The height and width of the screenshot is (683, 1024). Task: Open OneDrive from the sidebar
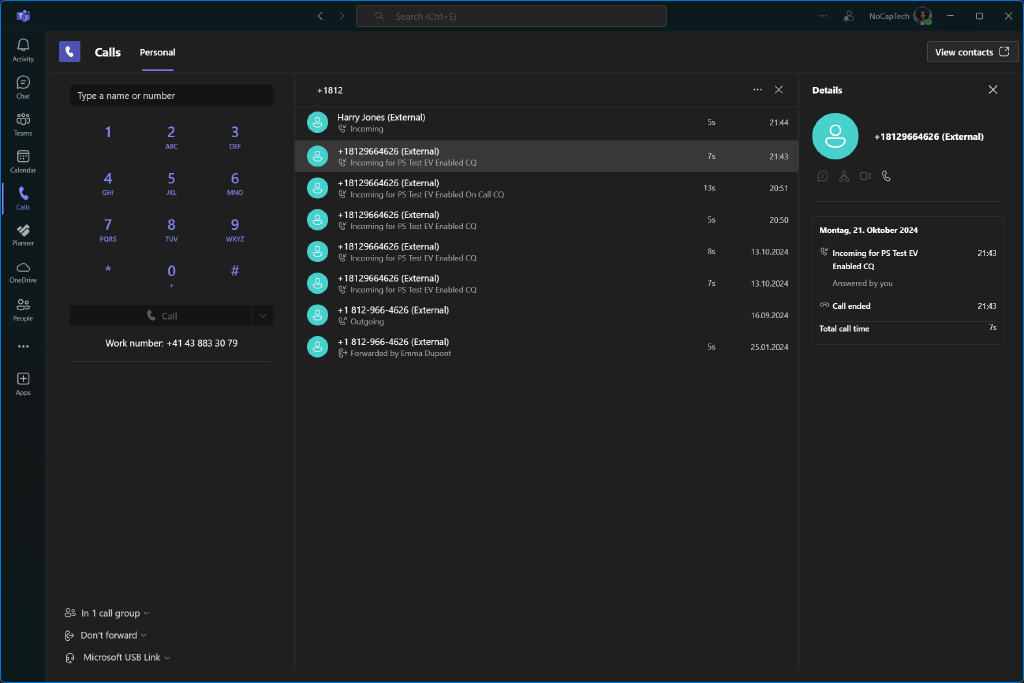pos(23,272)
